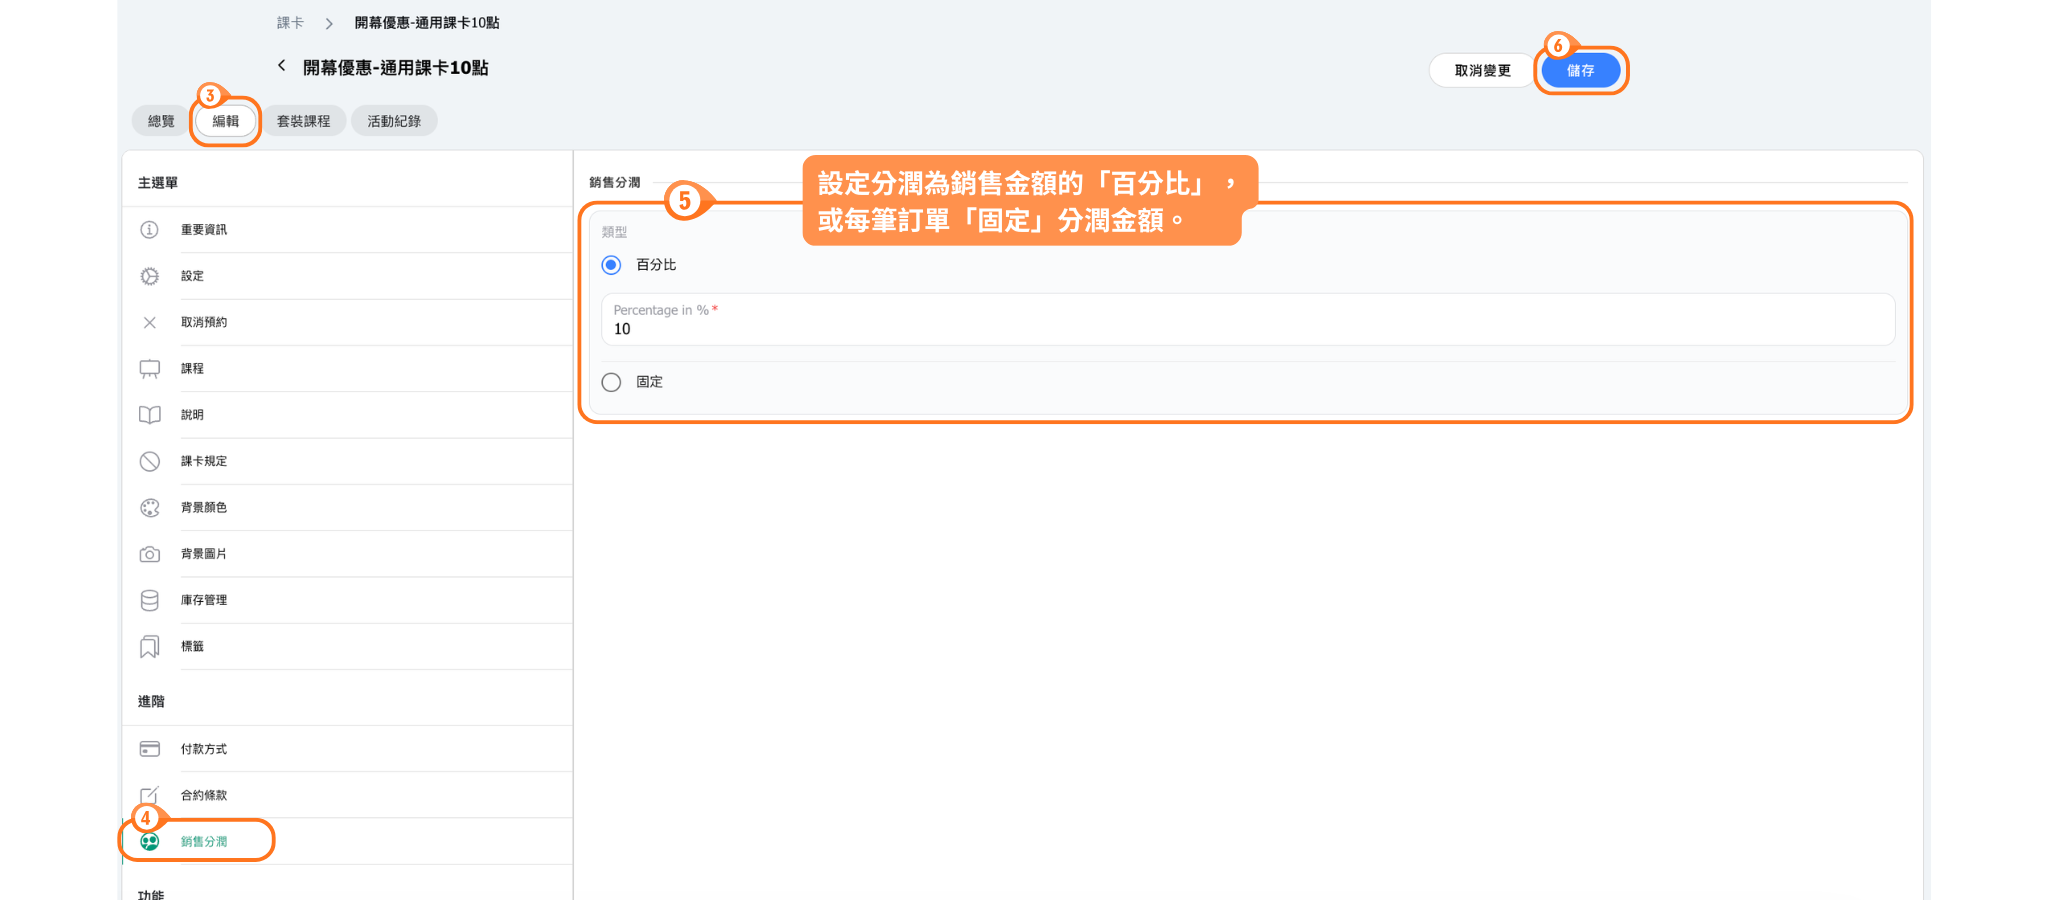Screen dimensions: 2048x900
Task: Click the X icon for 取消預約
Action: 149,323
